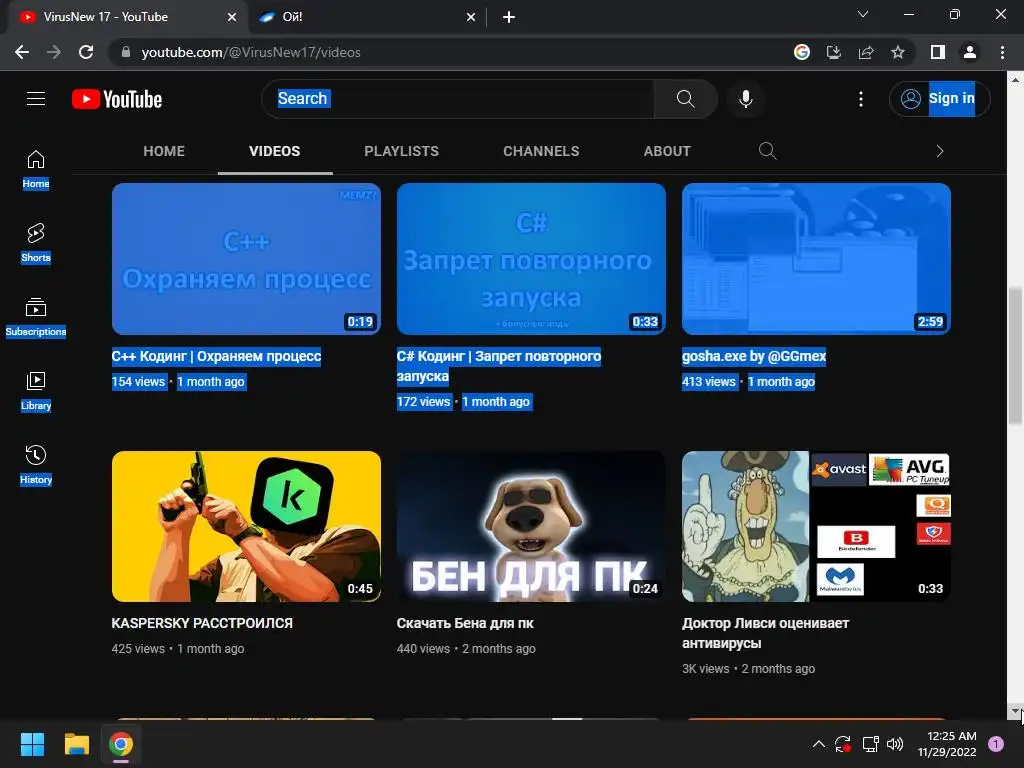
Task: Open the CHANNELS tab
Action: pos(541,152)
